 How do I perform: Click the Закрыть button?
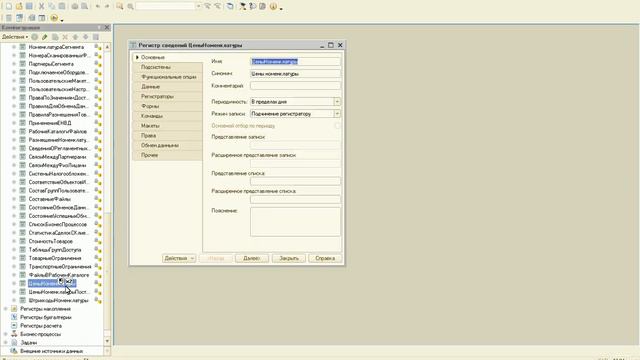coord(289,258)
